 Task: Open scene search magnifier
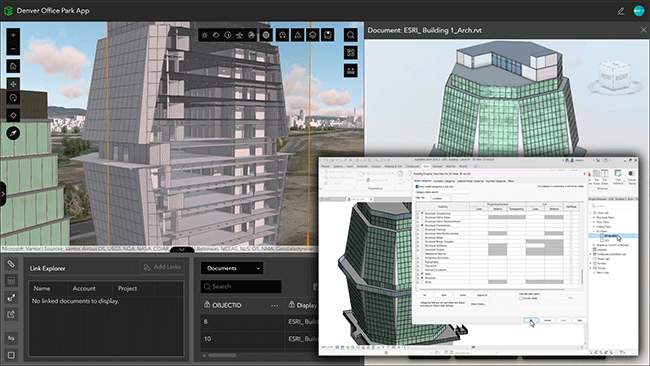(x=351, y=35)
